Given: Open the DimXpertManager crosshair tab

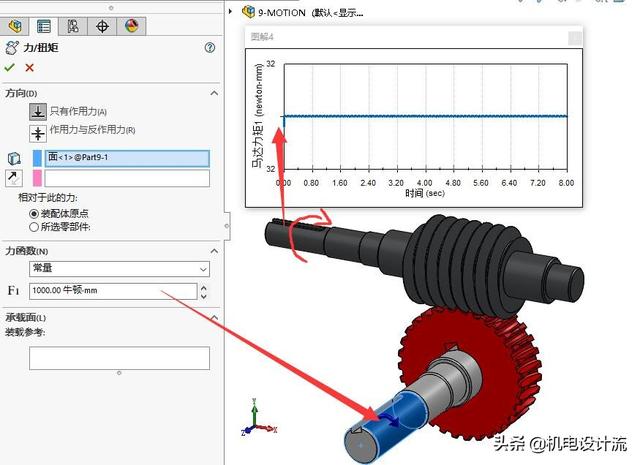Looking at the screenshot, I should click(102, 26).
